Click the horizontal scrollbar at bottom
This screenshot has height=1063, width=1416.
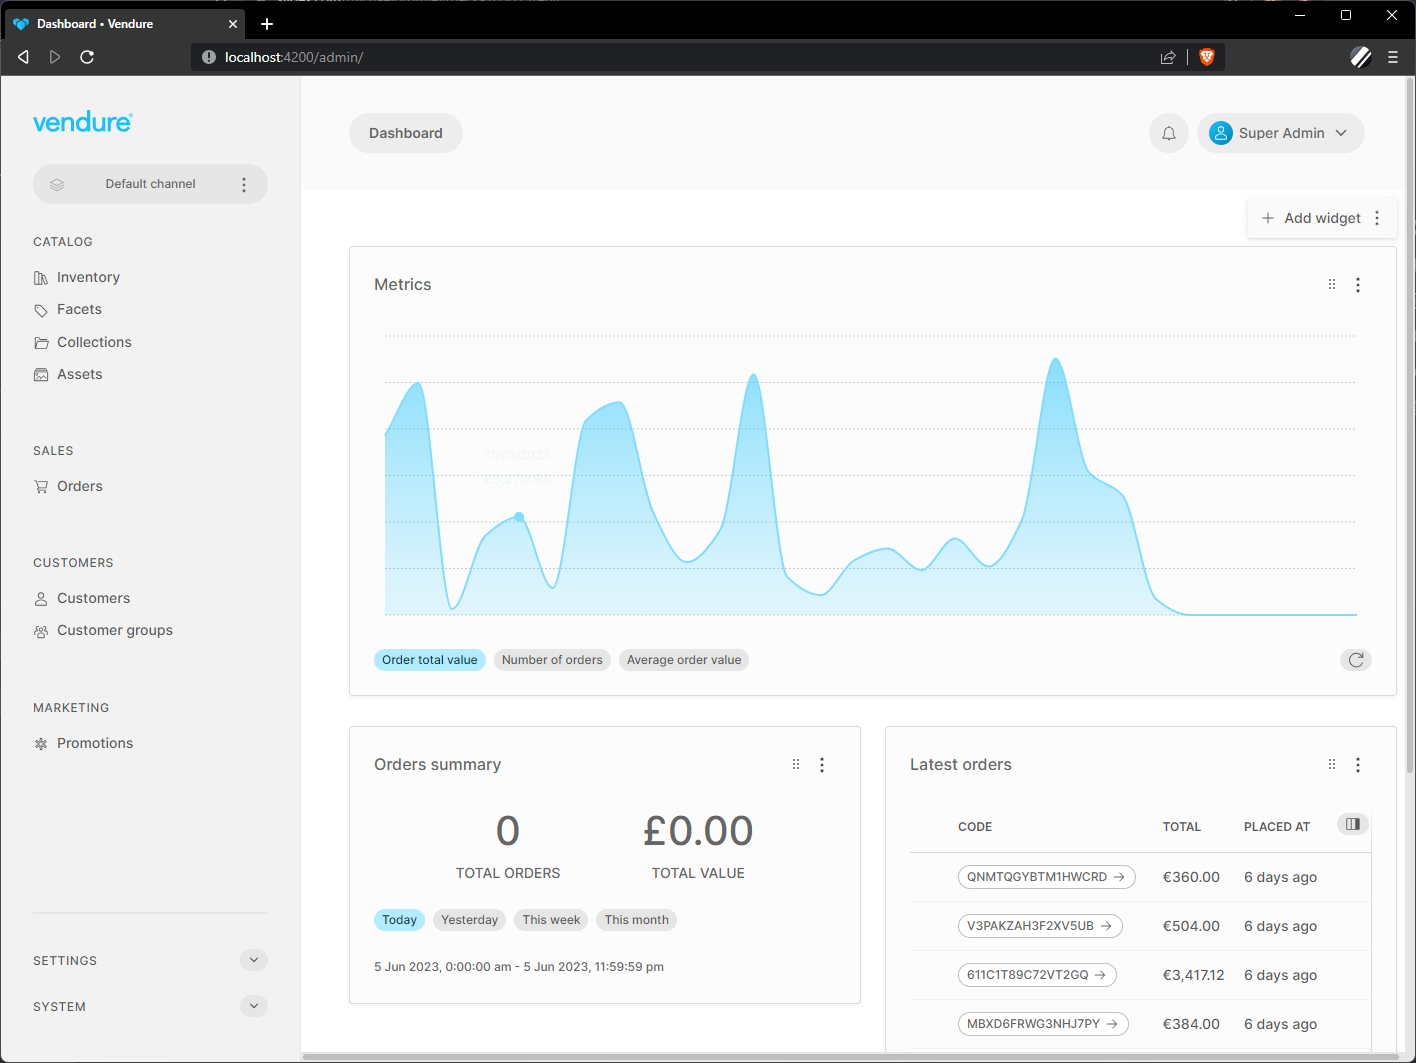(850, 1056)
